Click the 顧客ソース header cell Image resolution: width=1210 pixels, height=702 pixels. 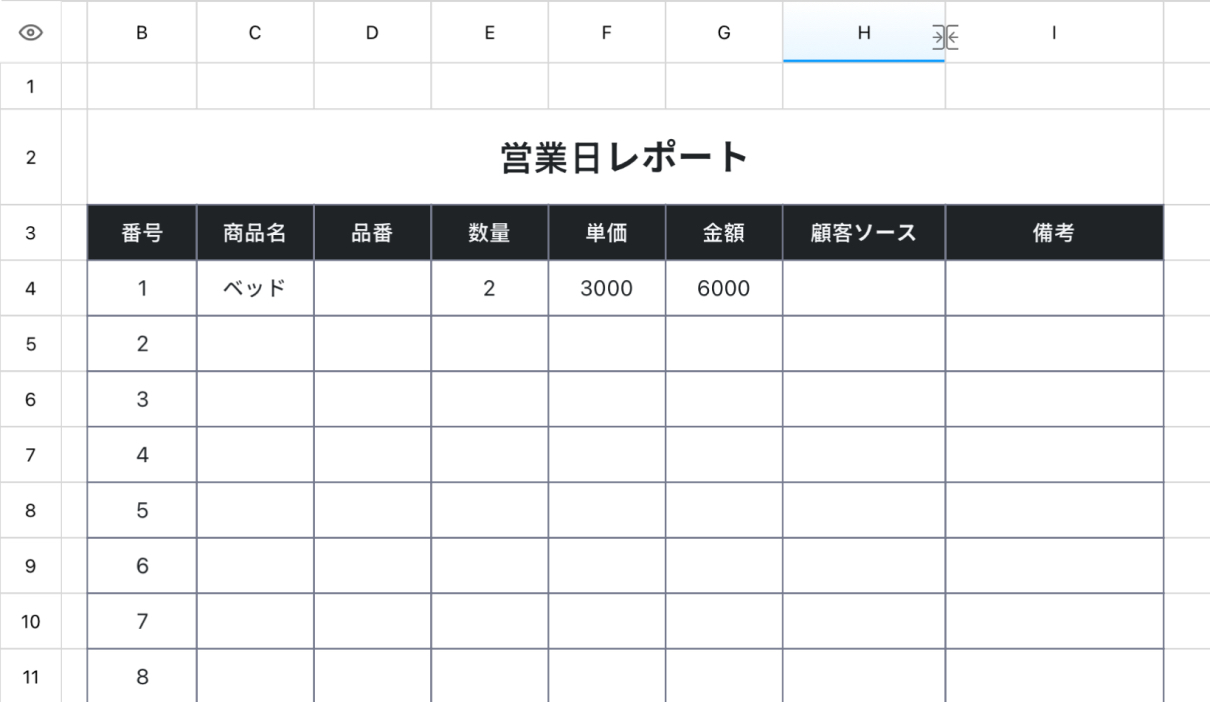tap(864, 233)
